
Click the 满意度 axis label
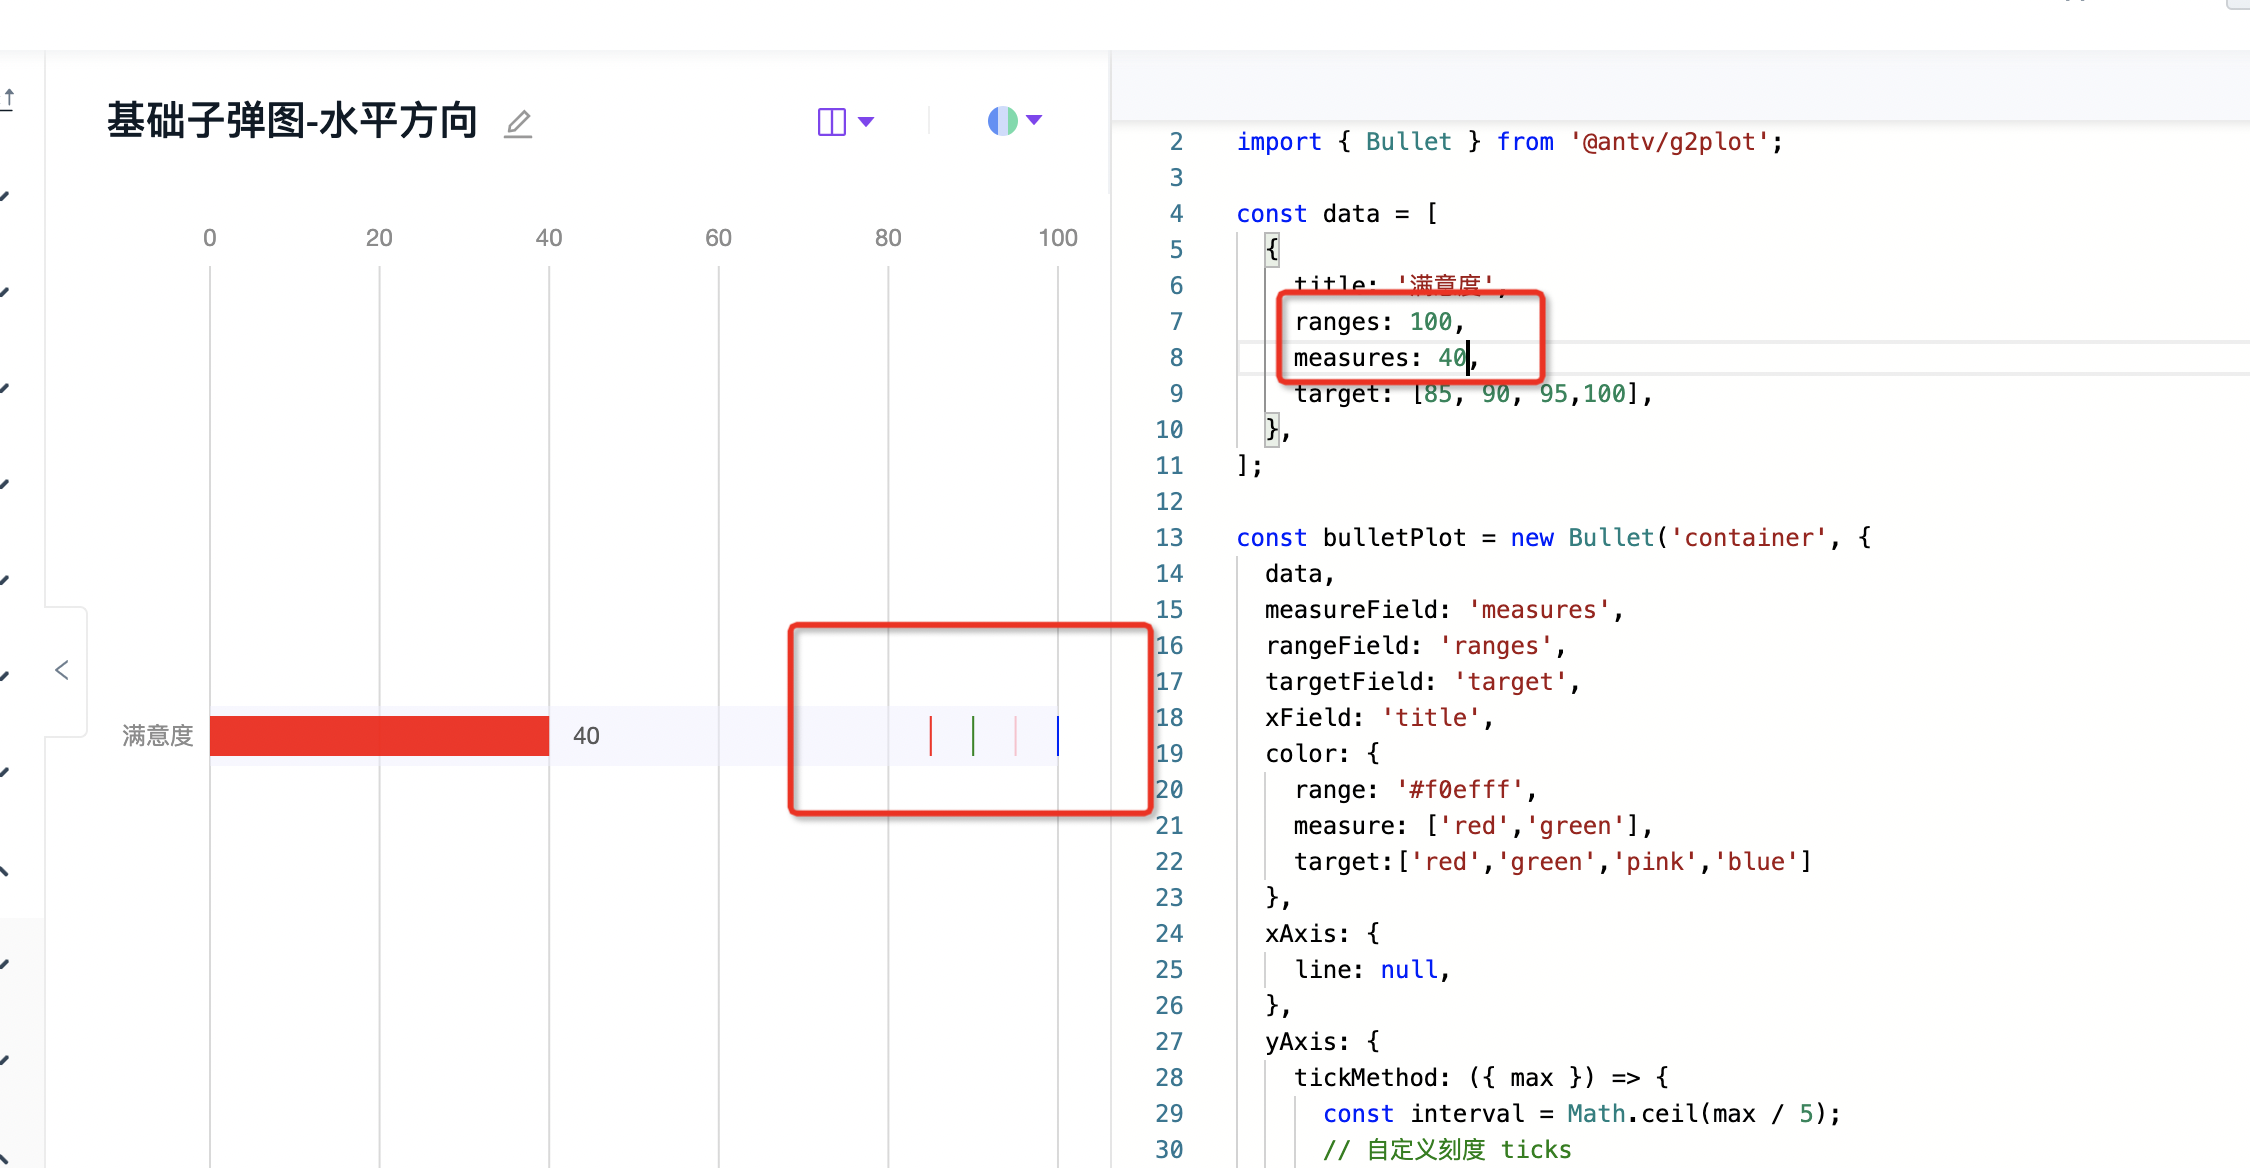157,736
